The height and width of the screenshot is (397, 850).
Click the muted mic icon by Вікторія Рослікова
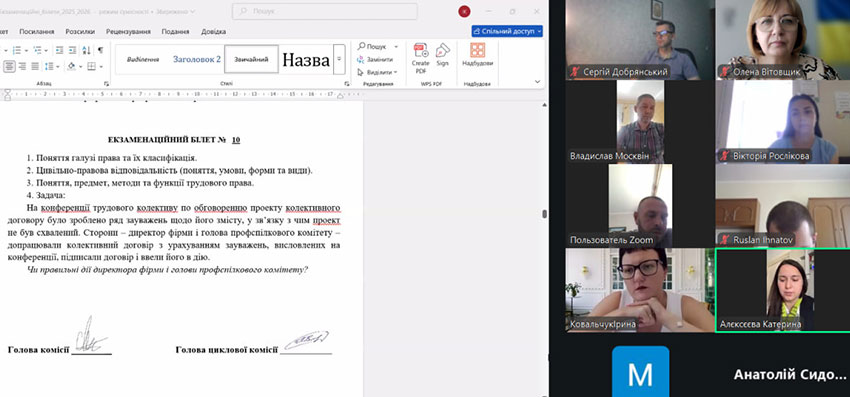click(x=724, y=156)
